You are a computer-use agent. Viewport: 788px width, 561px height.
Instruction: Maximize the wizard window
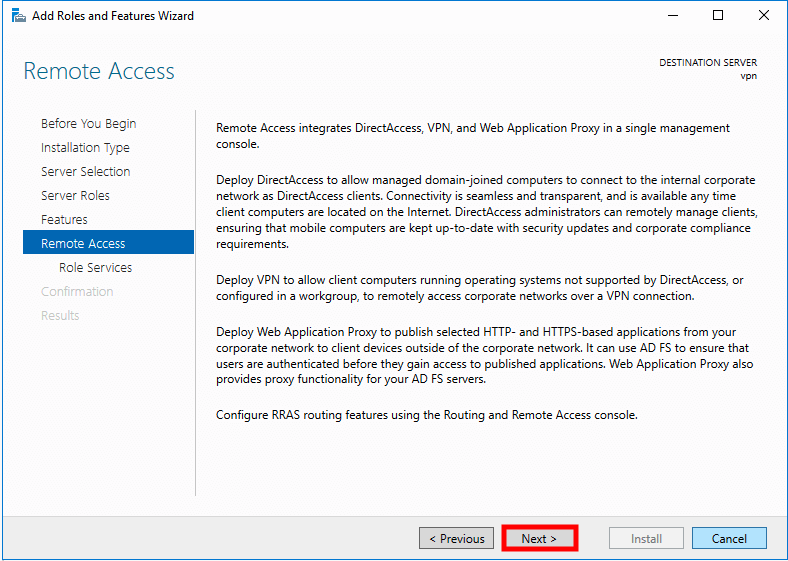coord(718,16)
